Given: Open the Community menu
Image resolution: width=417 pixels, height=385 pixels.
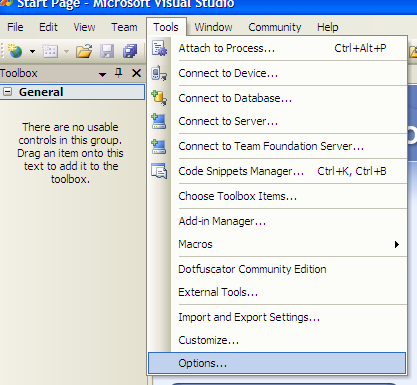Looking at the screenshot, I should 275,27.
